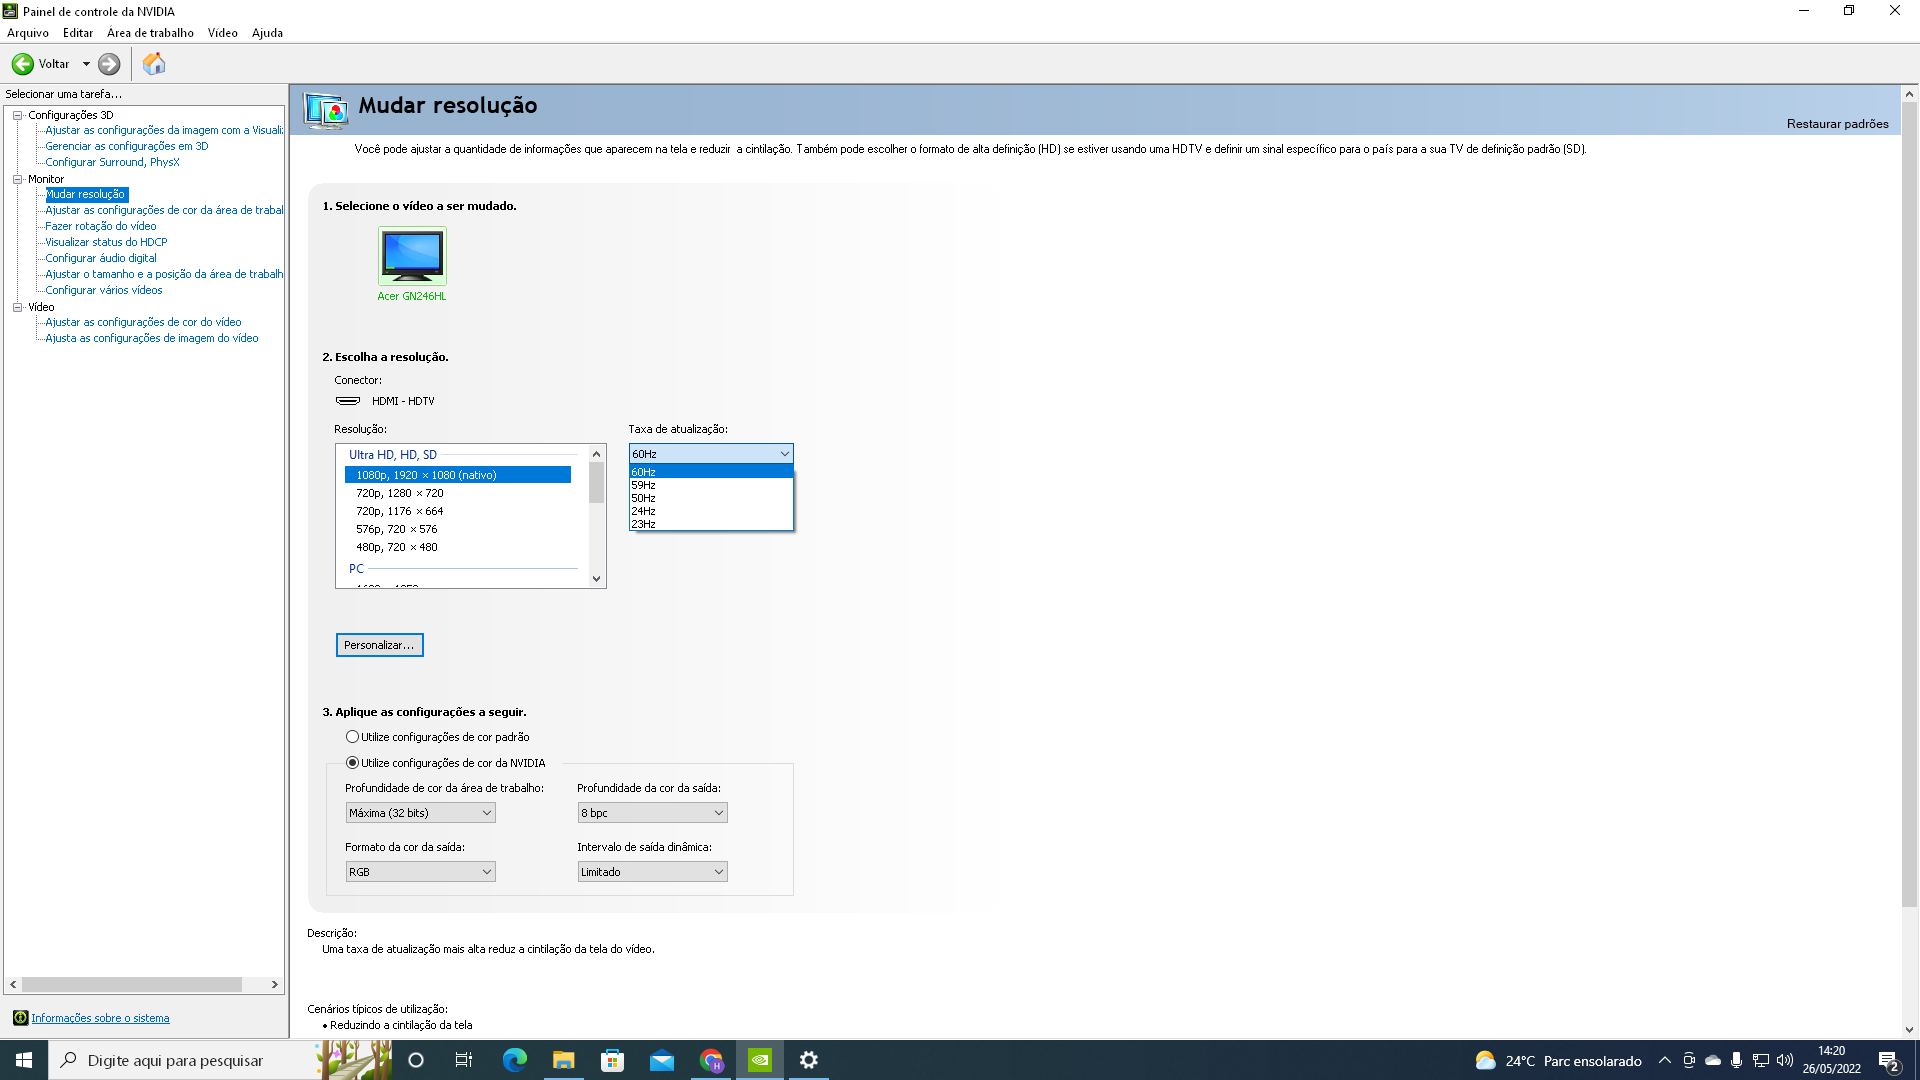Viewport: 1920px width, 1080px height.
Task: Click the weather widget on taskbar
Action: 1558,1060
